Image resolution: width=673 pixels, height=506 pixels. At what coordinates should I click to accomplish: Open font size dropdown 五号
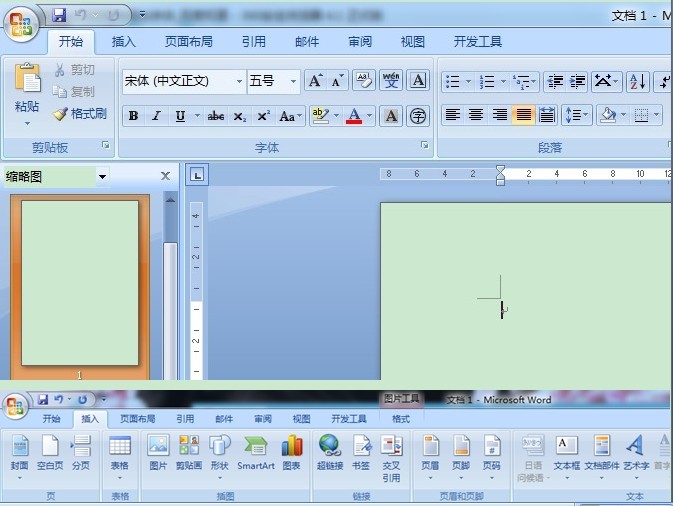(x=293, y=81)
